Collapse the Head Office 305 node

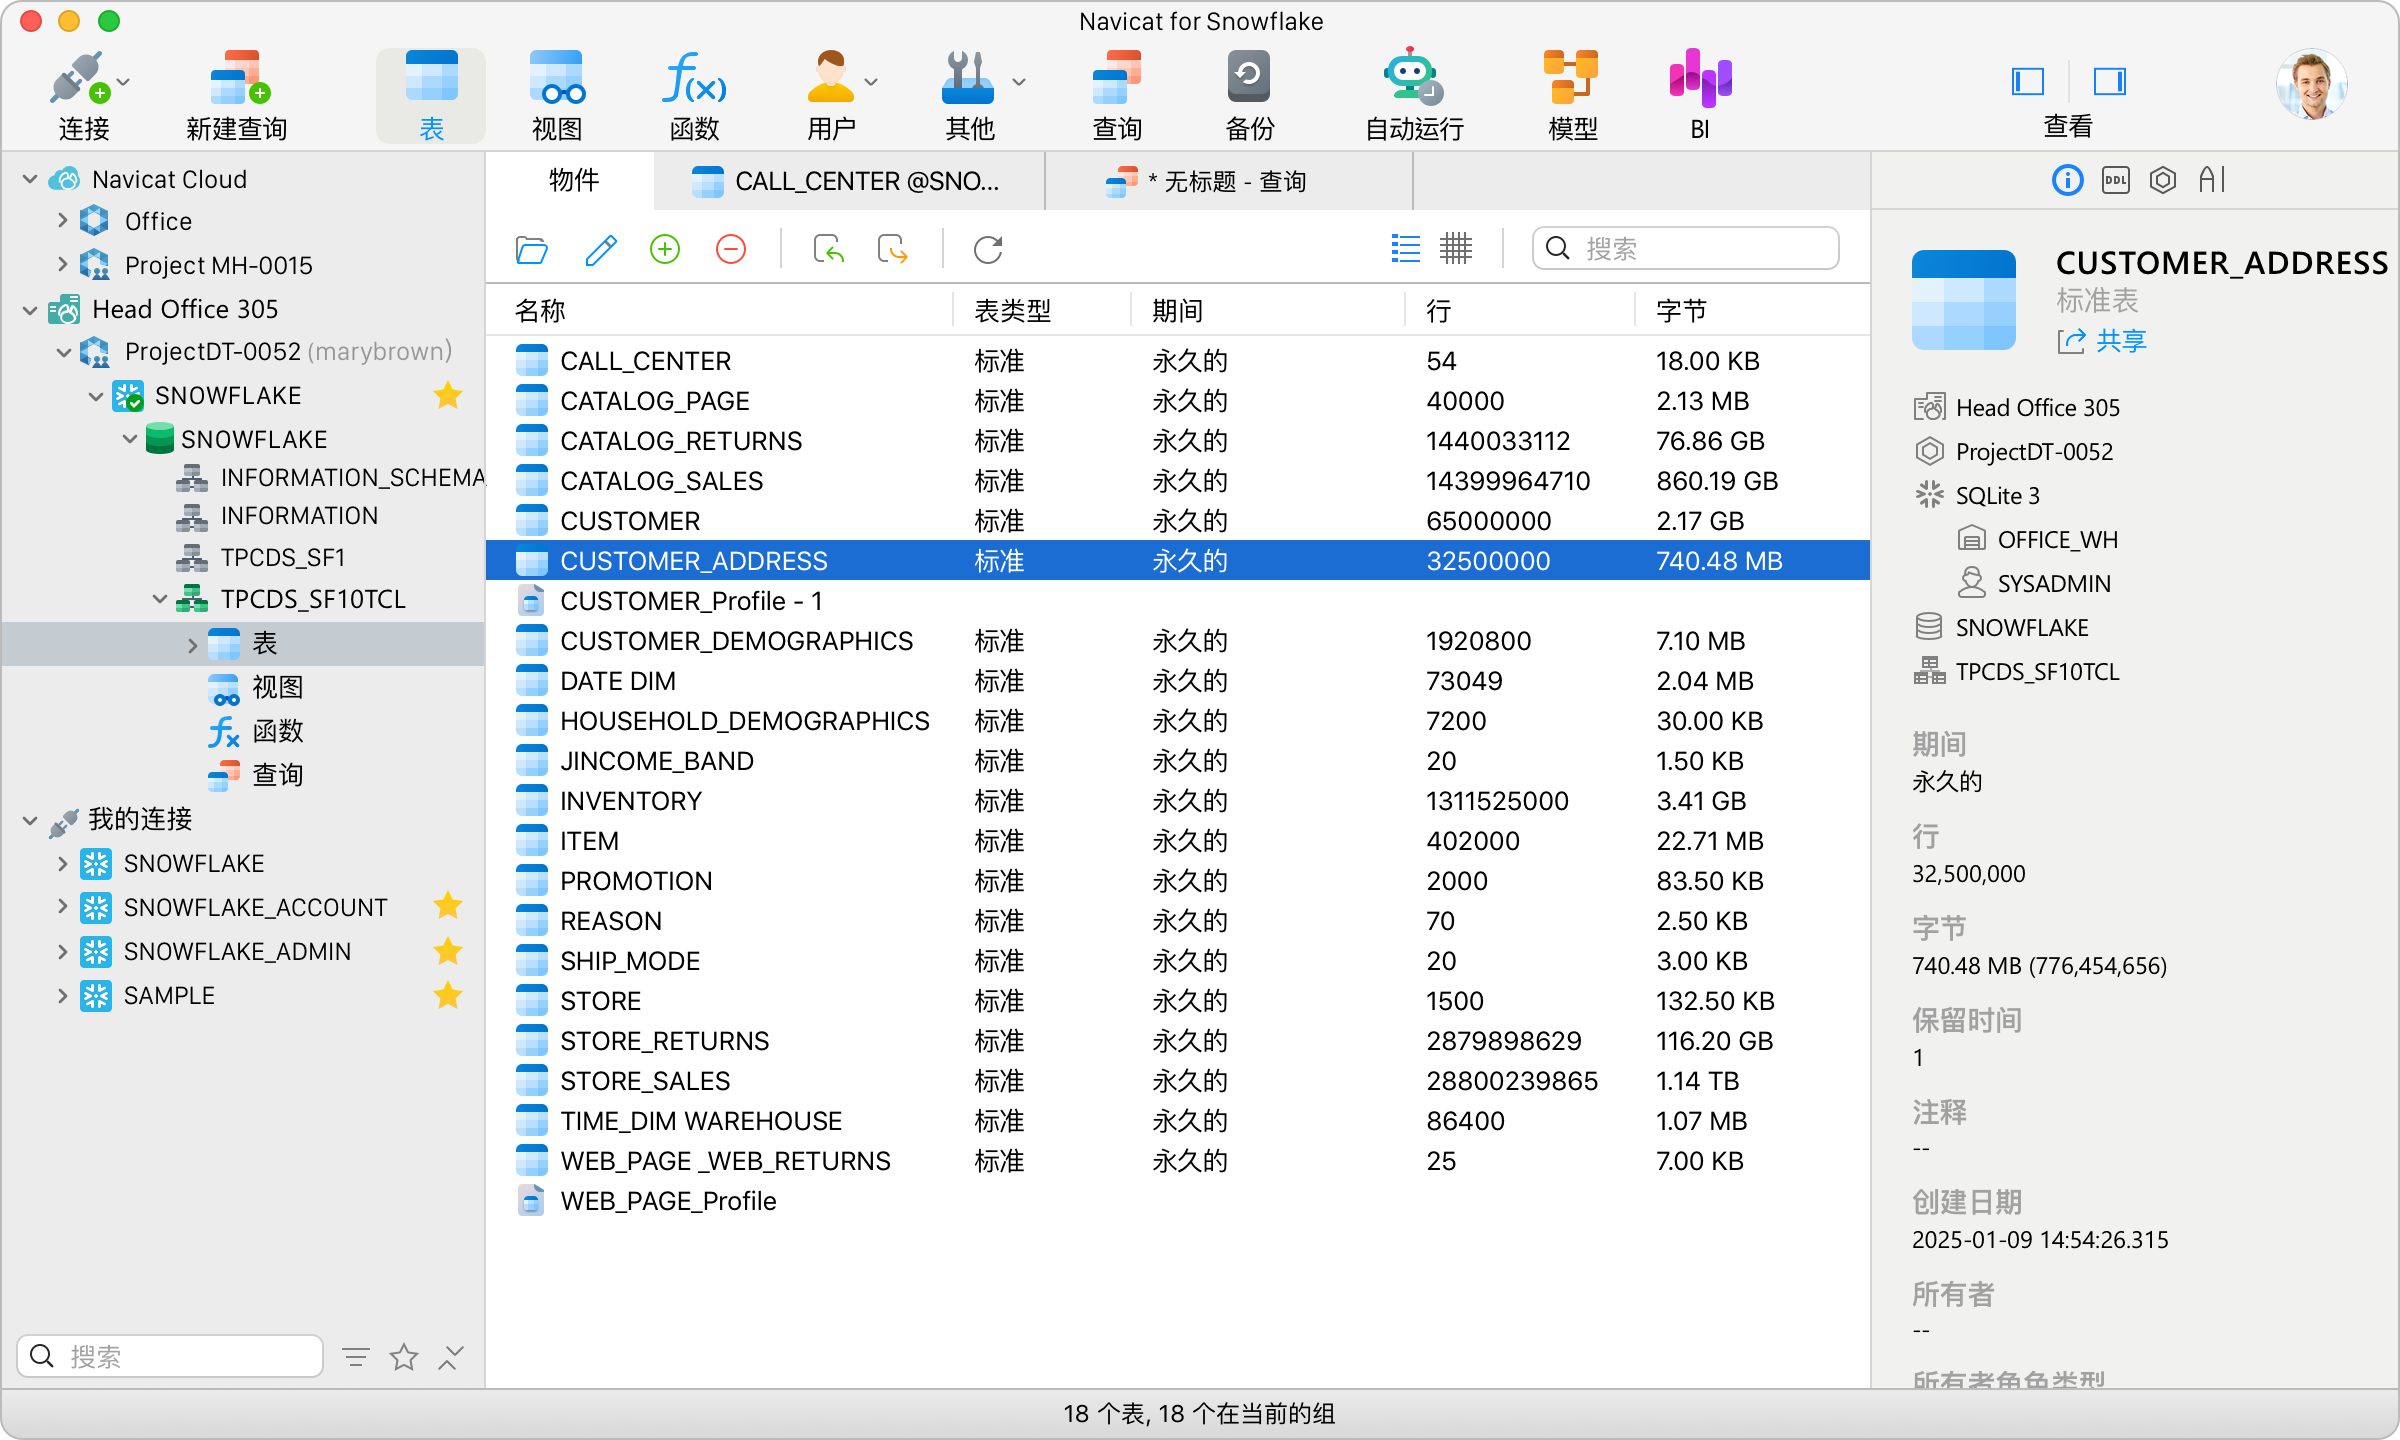pos(30,310)
